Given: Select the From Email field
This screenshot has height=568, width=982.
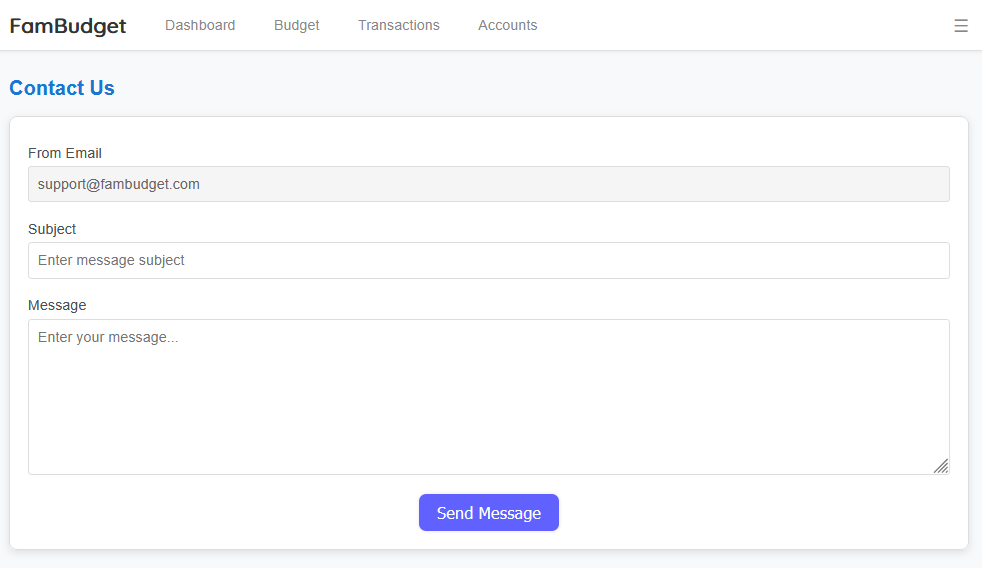Looking at the screenshot, I should [488, 184].
